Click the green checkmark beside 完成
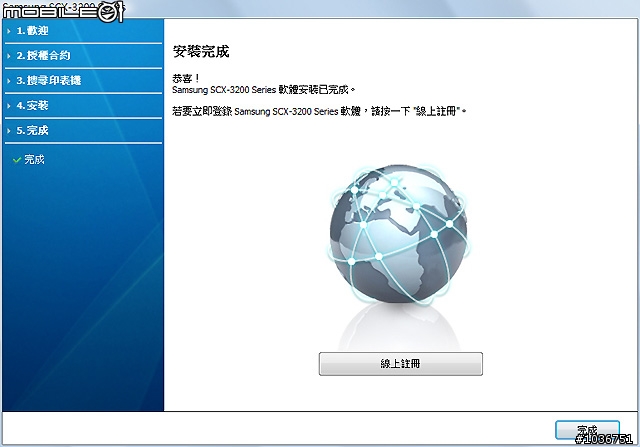Image resolution: width=640 pixels, height=447 pixels. coord(17,160)
